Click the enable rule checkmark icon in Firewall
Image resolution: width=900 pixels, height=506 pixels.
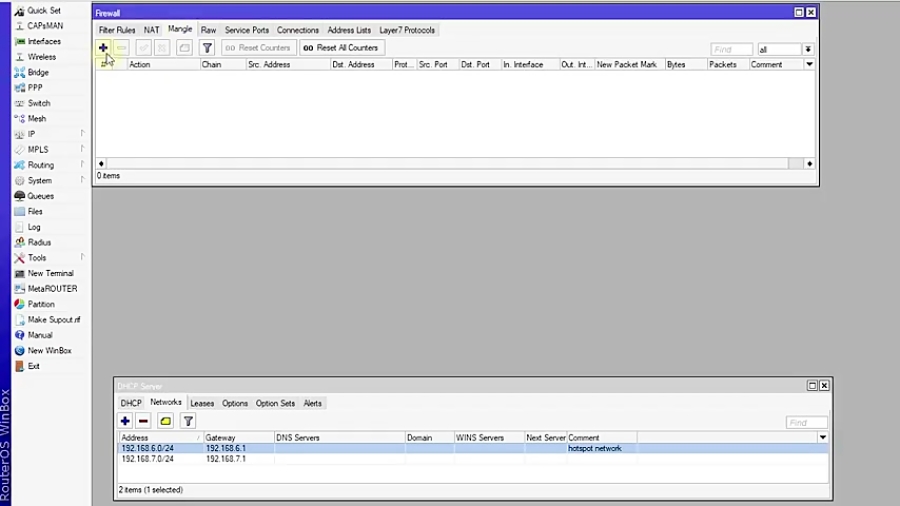tap(143, 48)
